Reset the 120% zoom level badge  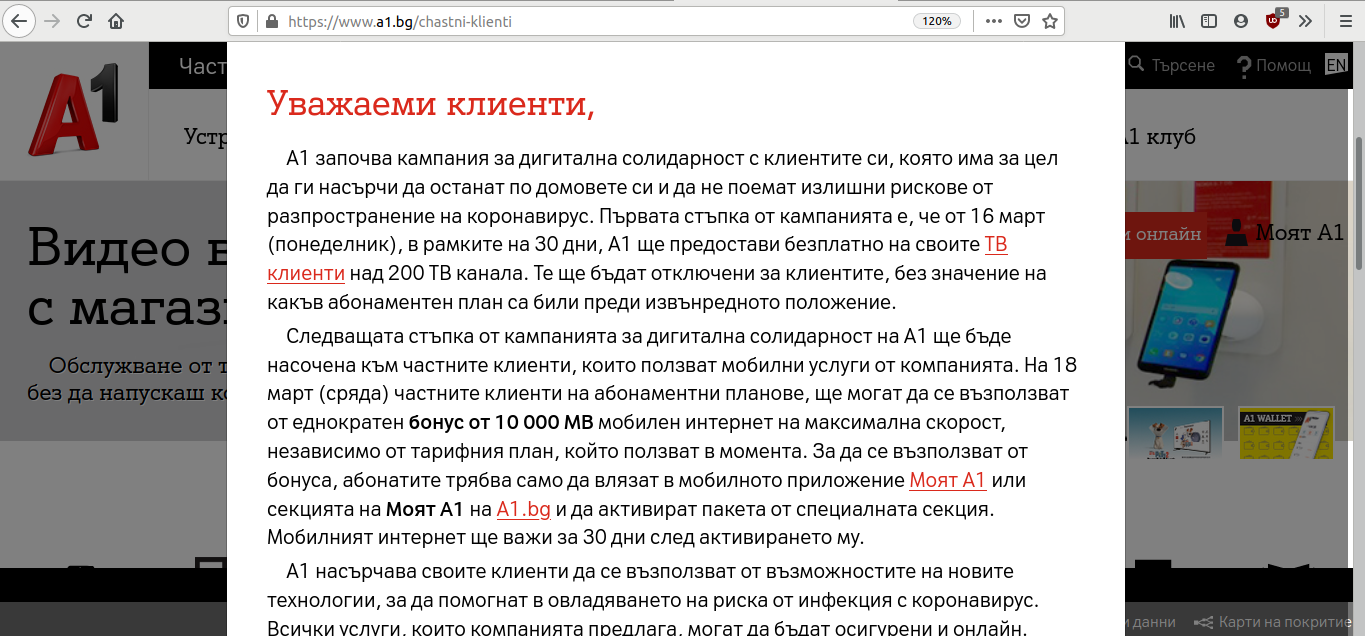[937, 21]
